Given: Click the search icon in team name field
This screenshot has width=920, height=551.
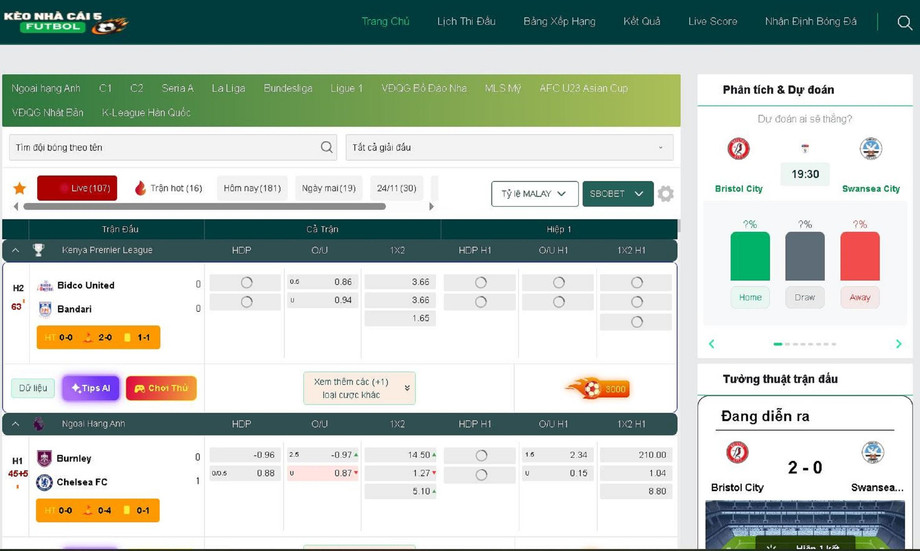Looking at the screenshot, I should pyautogui.click(x=327, y=147).
